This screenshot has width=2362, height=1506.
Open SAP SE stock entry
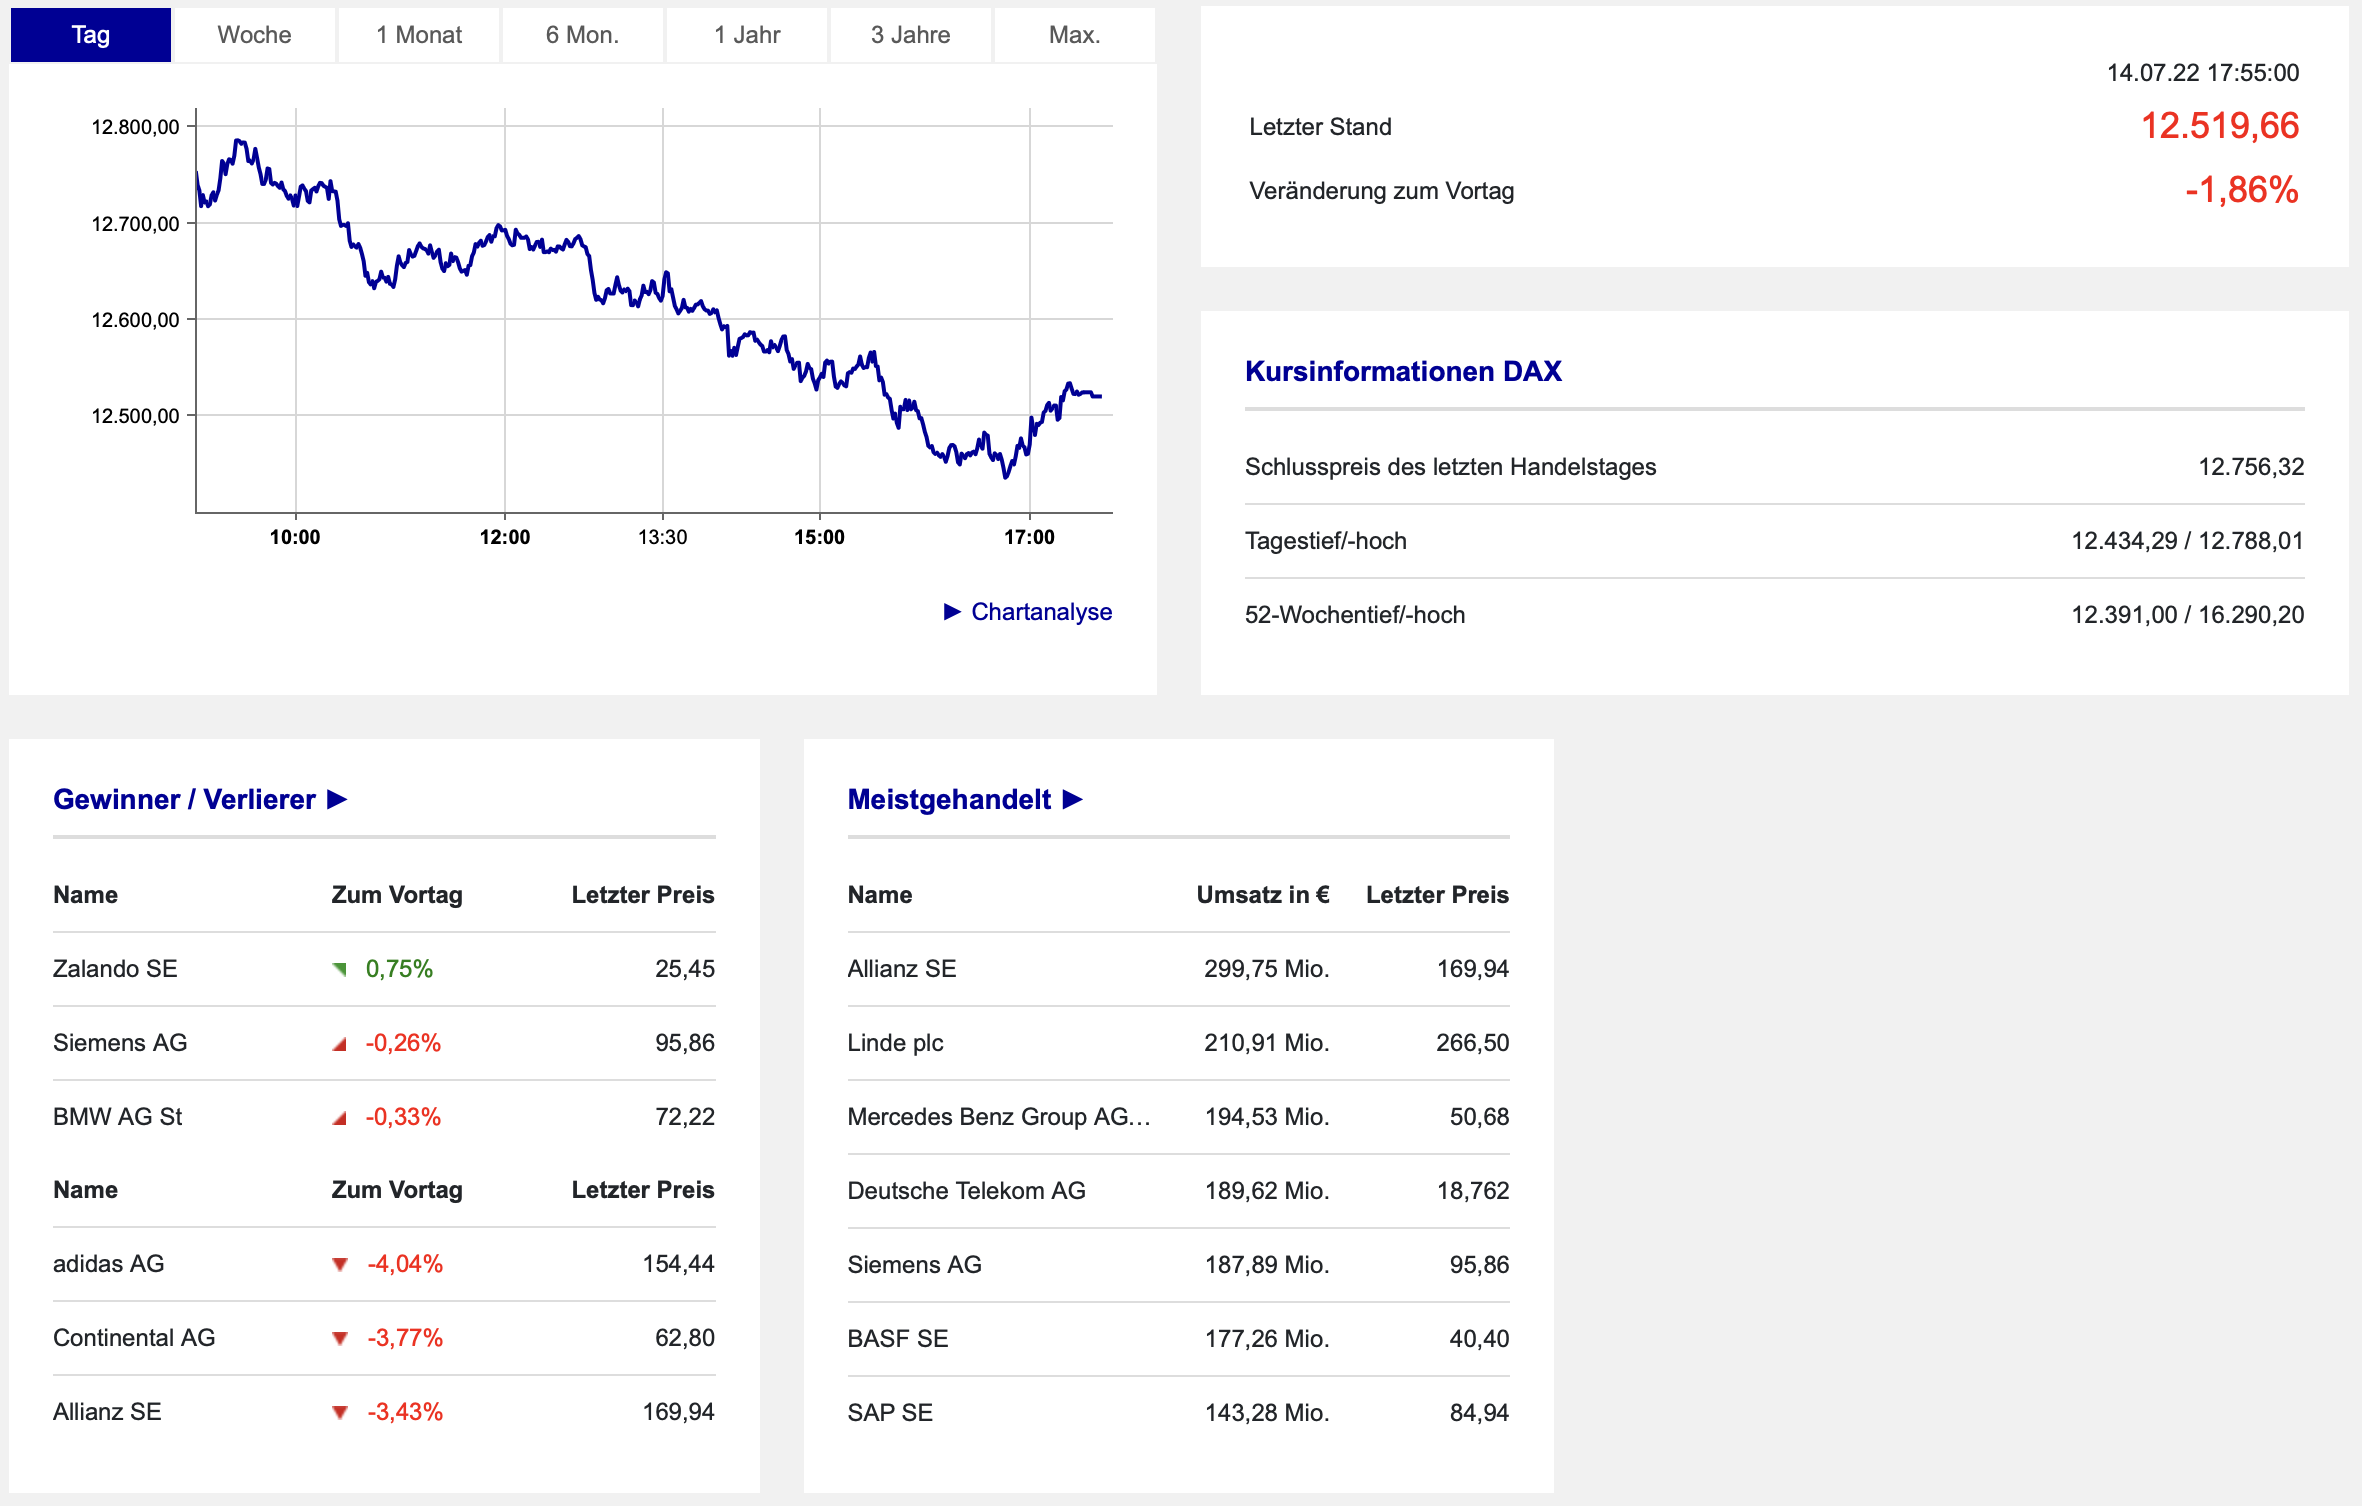[x=890, y=1413]
